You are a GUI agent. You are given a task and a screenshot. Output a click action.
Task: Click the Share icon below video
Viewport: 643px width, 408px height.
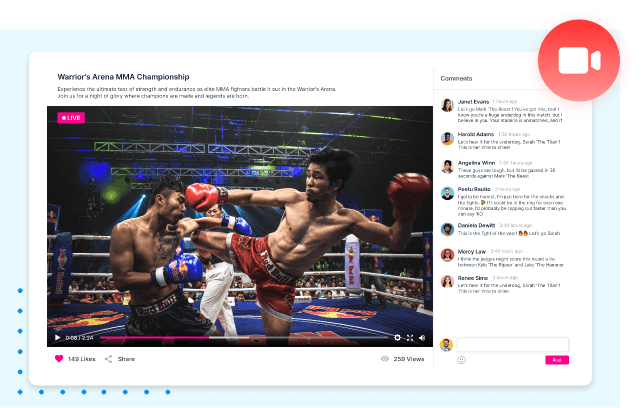(x=108, y=358)
